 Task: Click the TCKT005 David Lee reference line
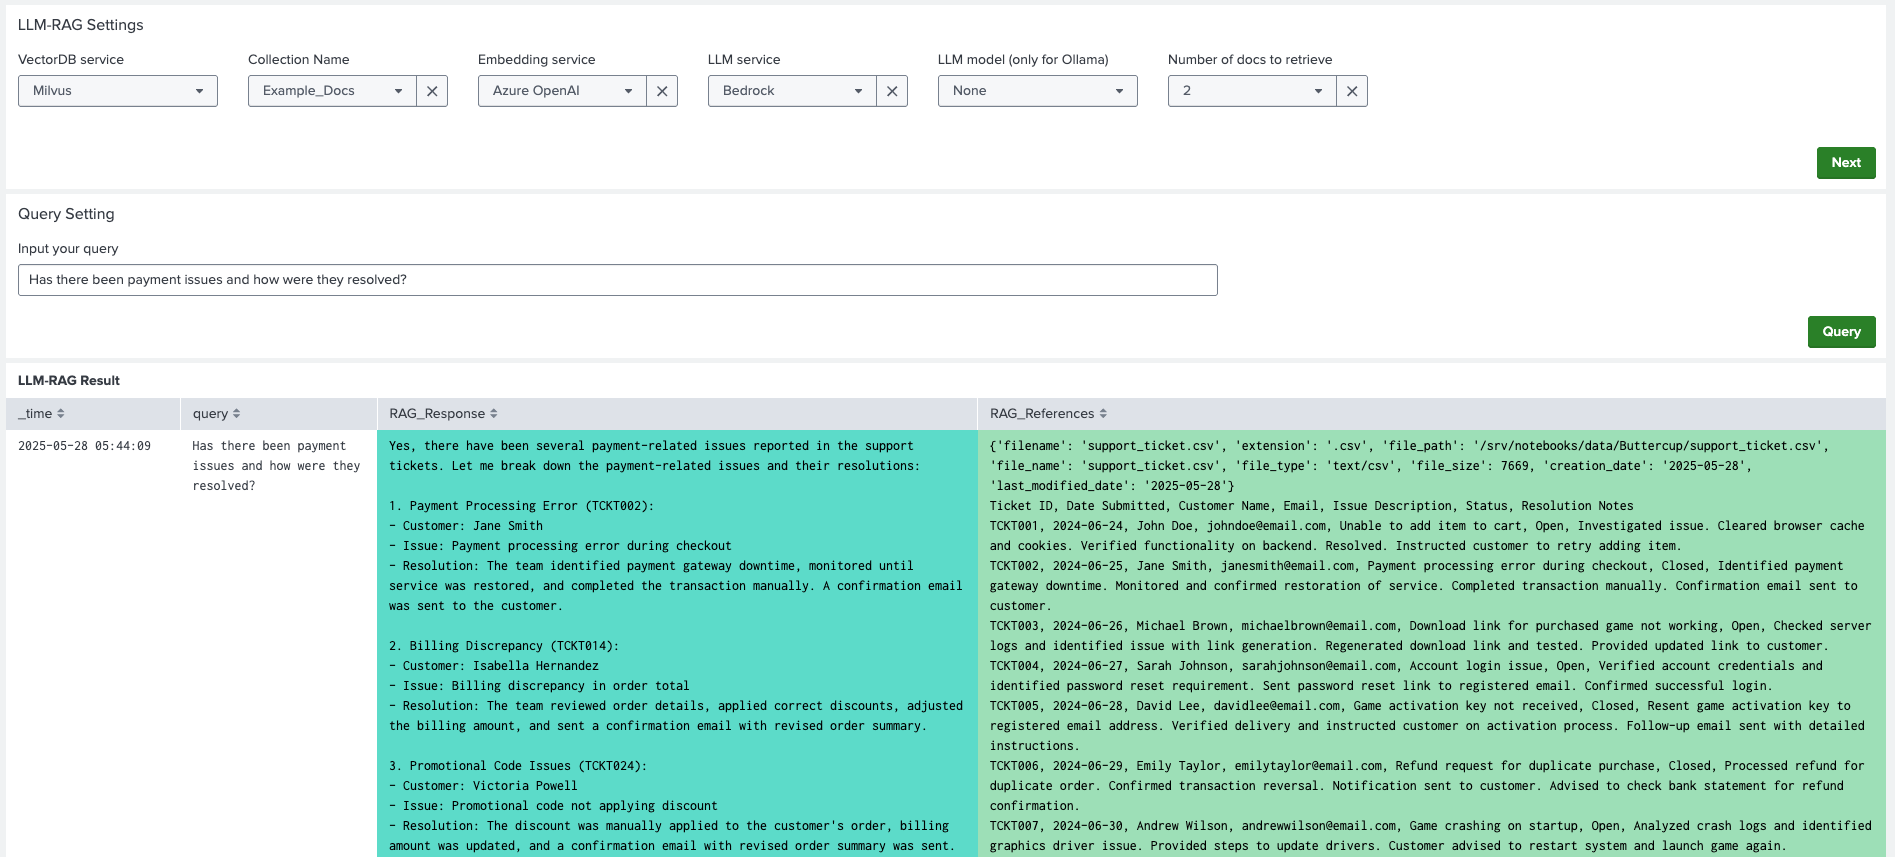(x=1427, y=726)
